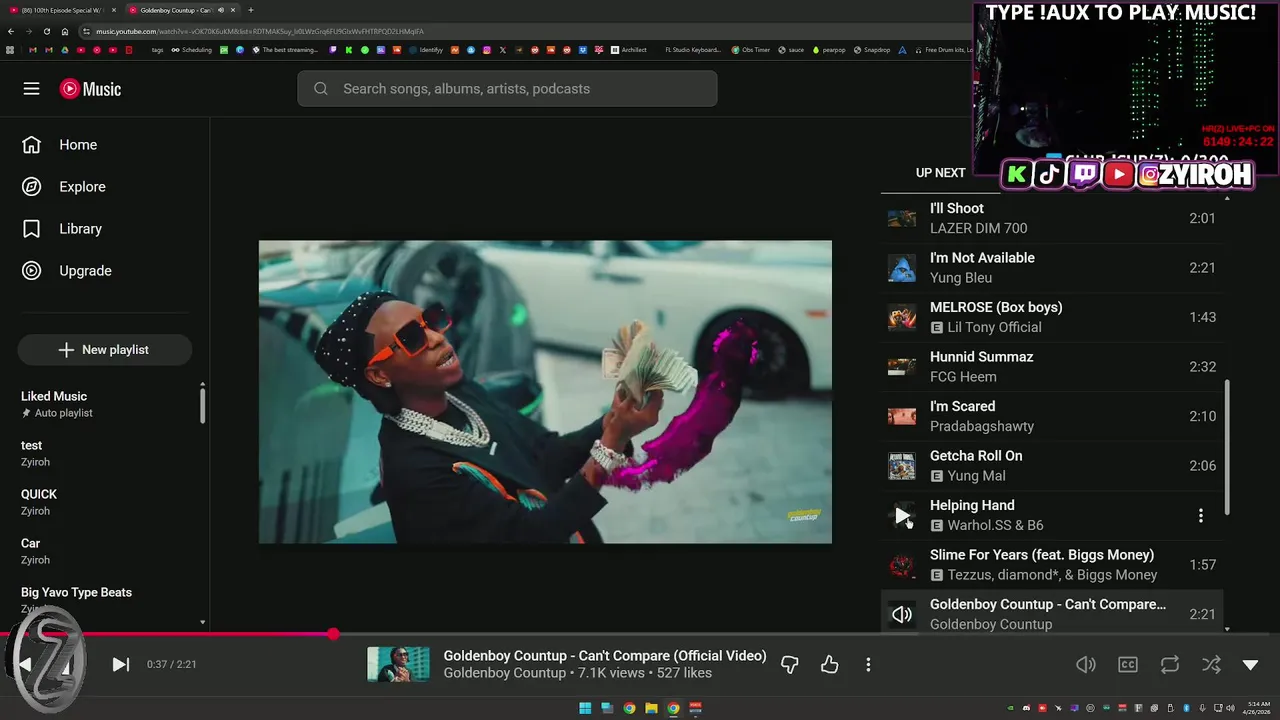The image size is (1280, 720).
Task: Click the search songs input field
Action: 507,89
